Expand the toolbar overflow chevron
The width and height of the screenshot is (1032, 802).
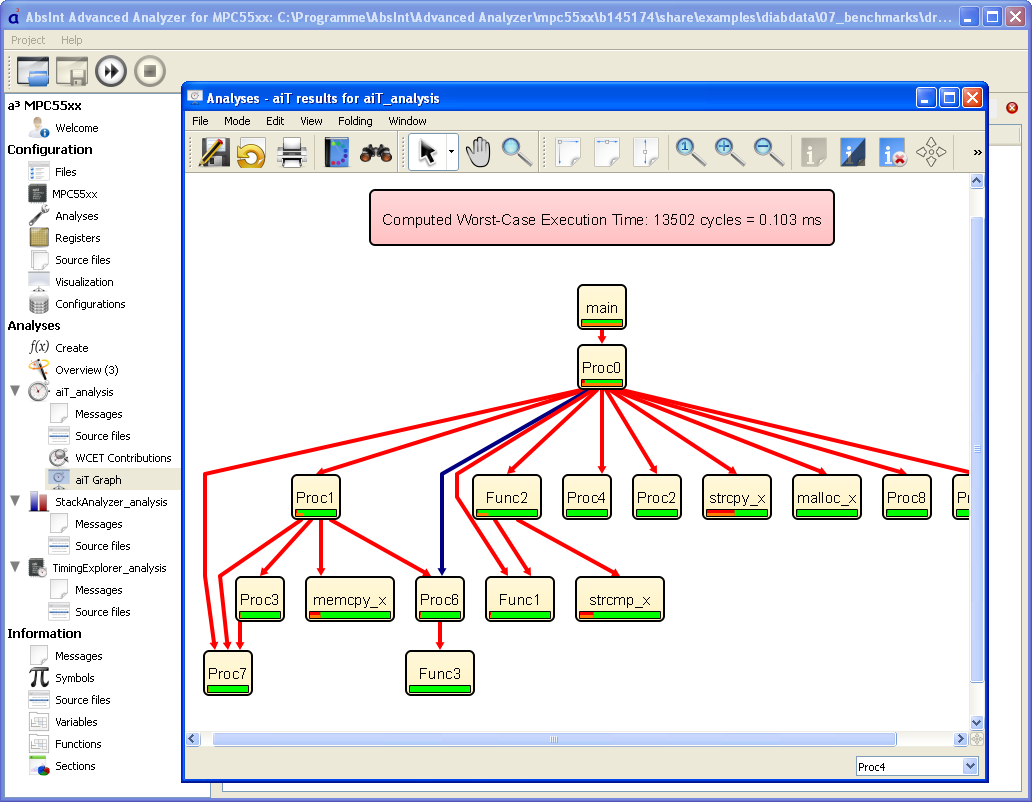coord(977,153)
